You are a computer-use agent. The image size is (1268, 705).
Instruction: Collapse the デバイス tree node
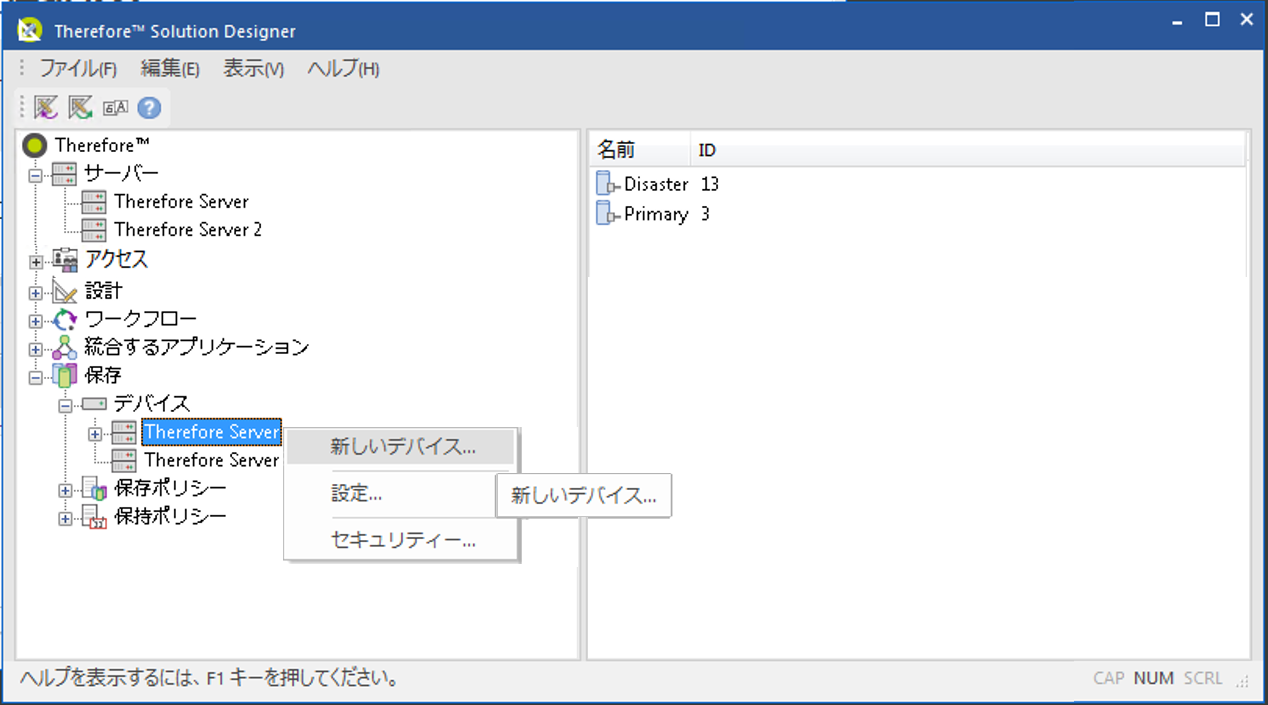(66, 406)
